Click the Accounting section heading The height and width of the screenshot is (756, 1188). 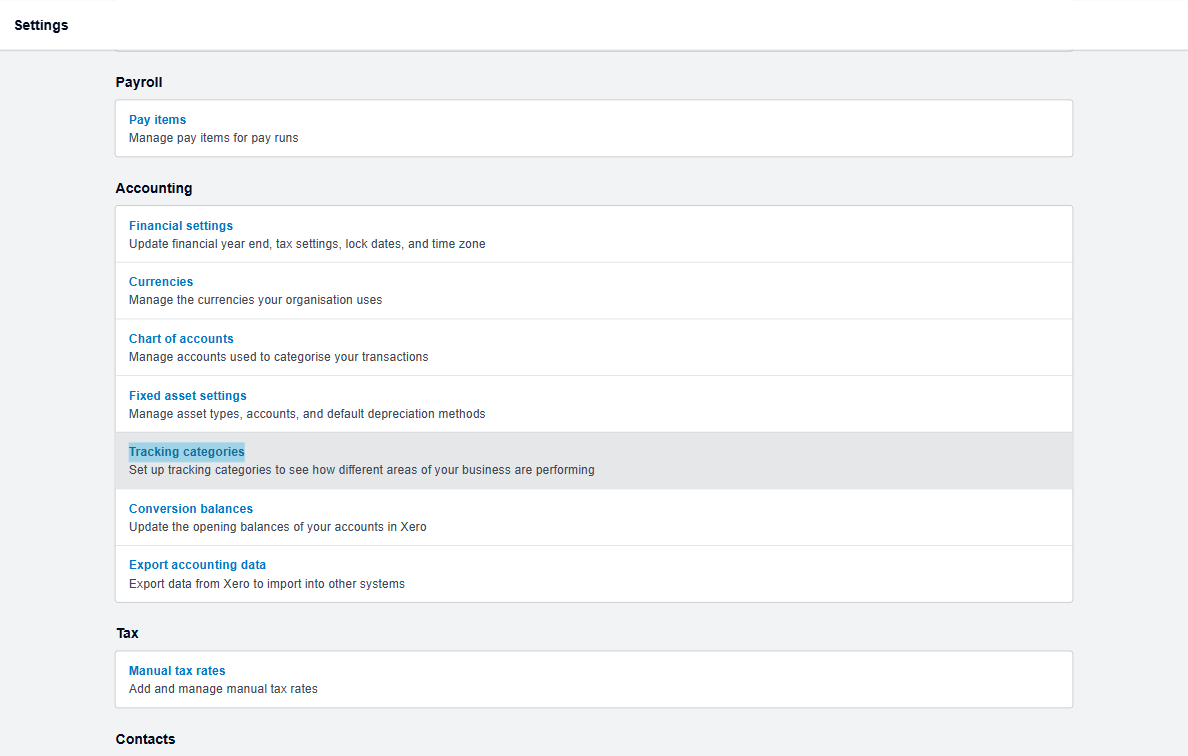pos(154,189)
